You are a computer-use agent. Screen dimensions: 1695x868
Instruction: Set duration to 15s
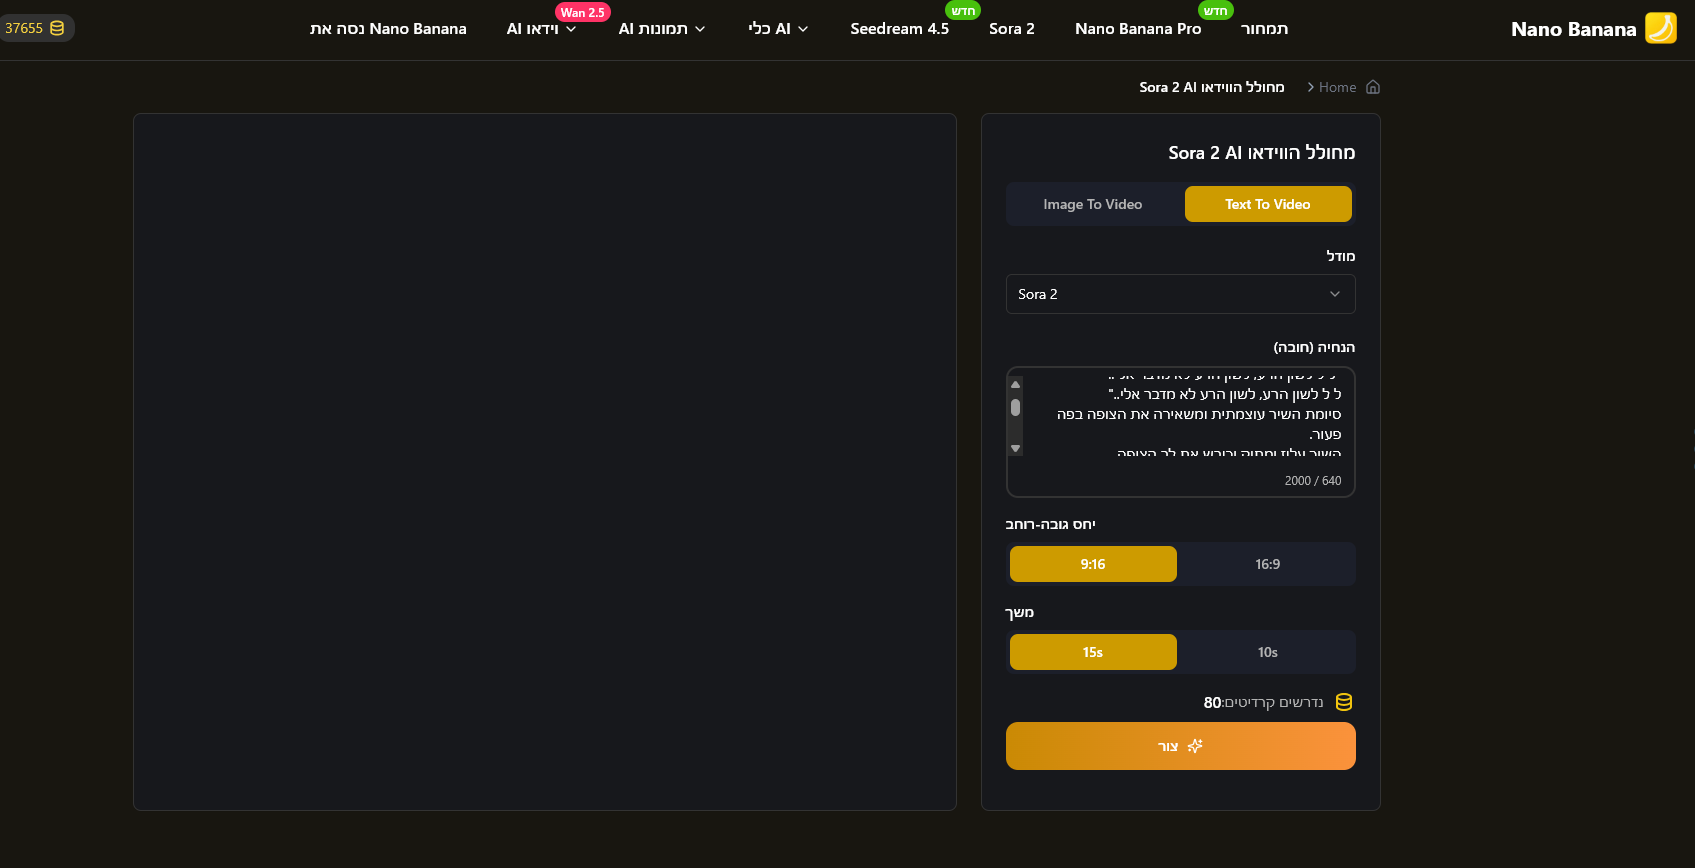pyautogui.click(x=1093, y=652)
